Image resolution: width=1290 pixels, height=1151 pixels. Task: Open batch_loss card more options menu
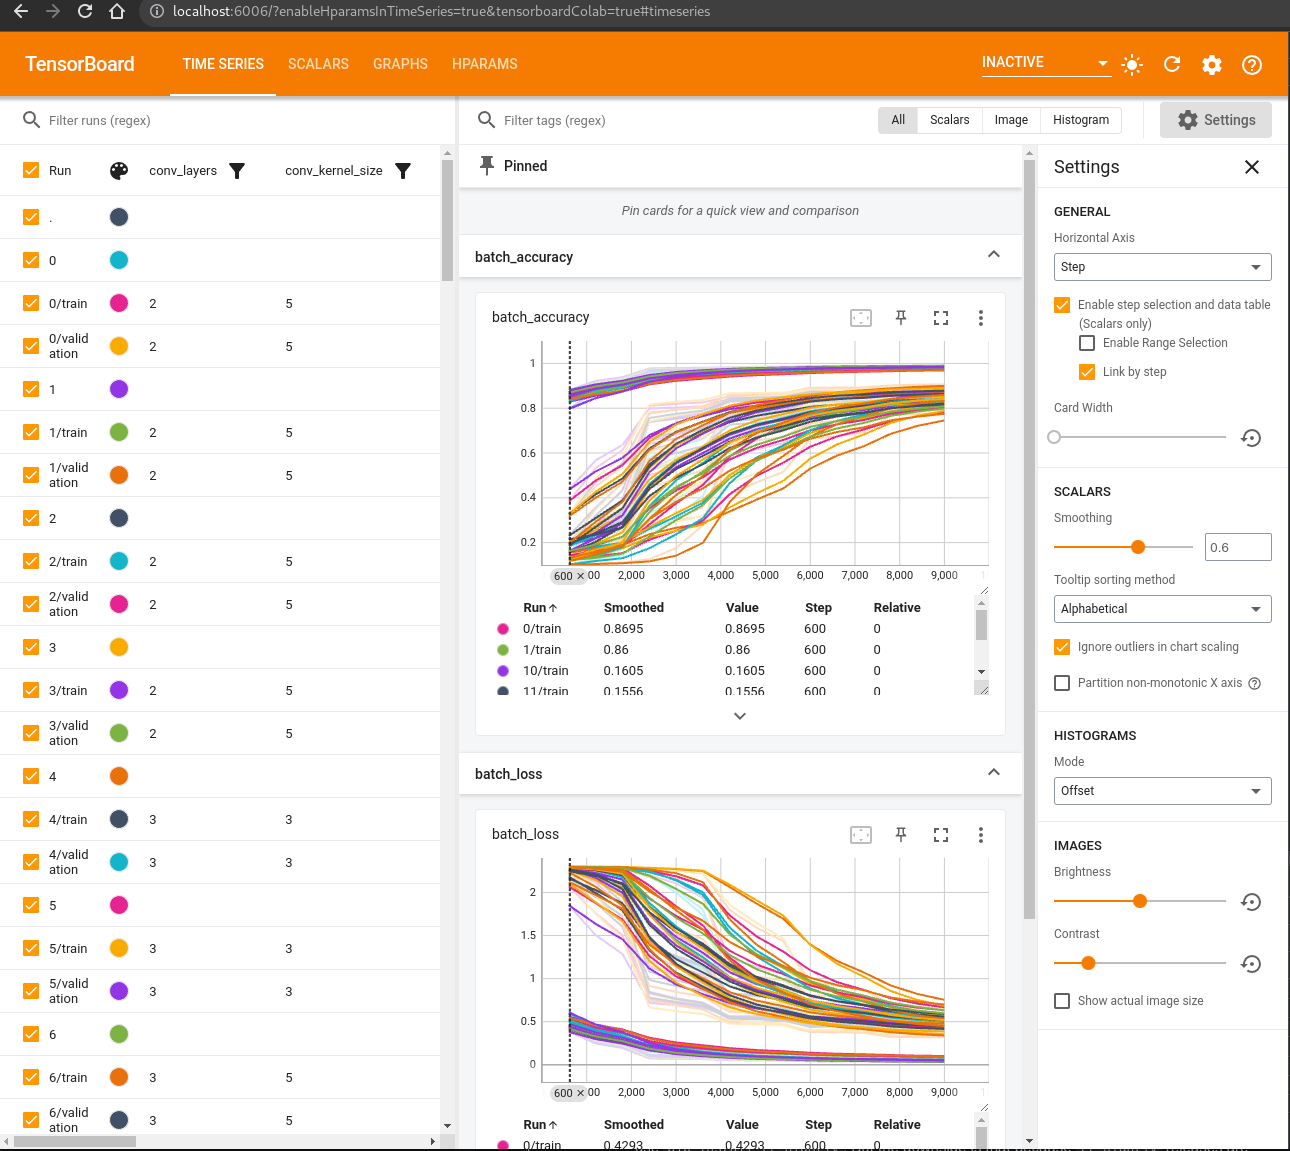pos(981,835)
